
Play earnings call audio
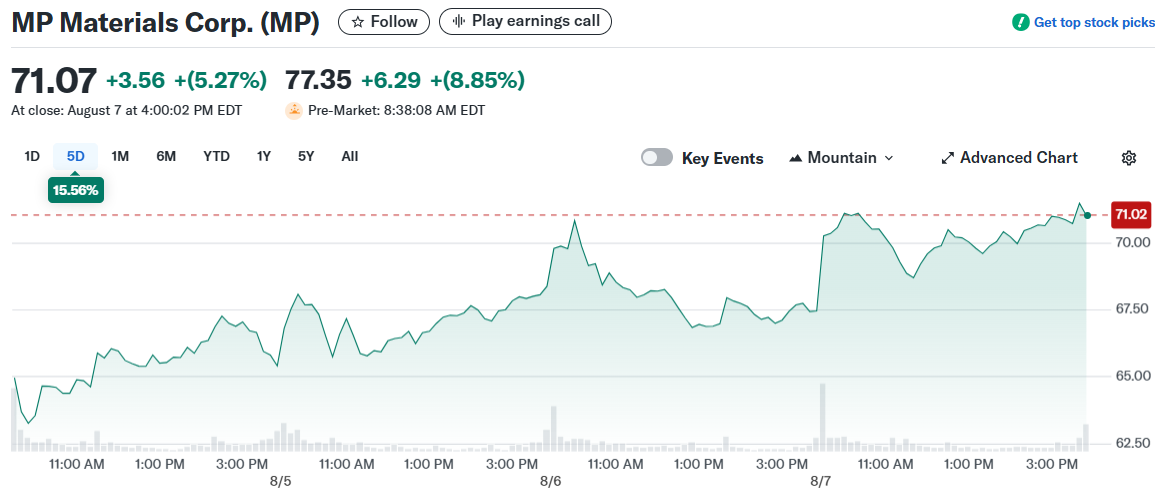525,21
